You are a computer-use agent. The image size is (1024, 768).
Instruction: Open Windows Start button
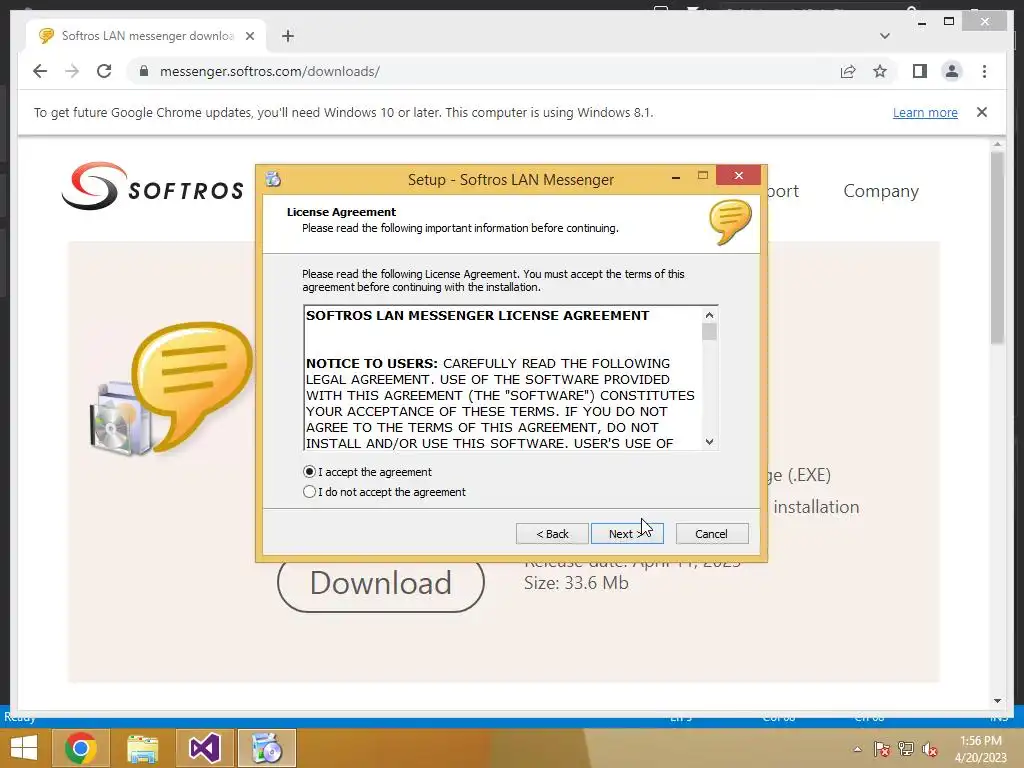24,748
